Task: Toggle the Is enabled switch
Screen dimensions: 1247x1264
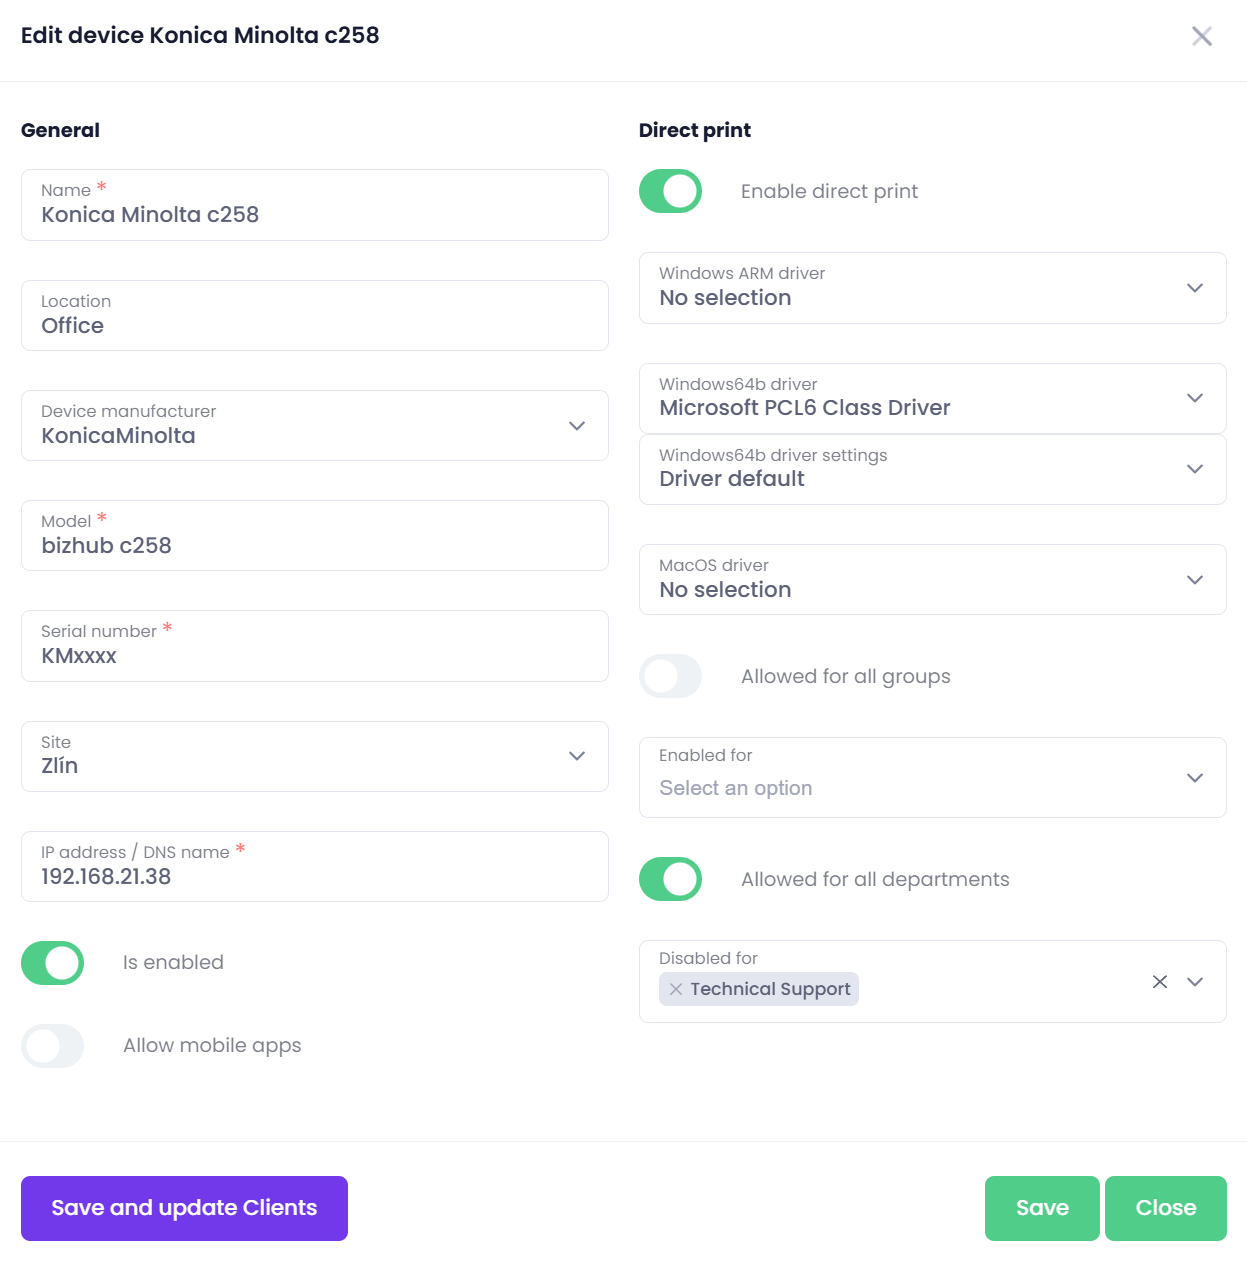Action: [x=53, y=963]
